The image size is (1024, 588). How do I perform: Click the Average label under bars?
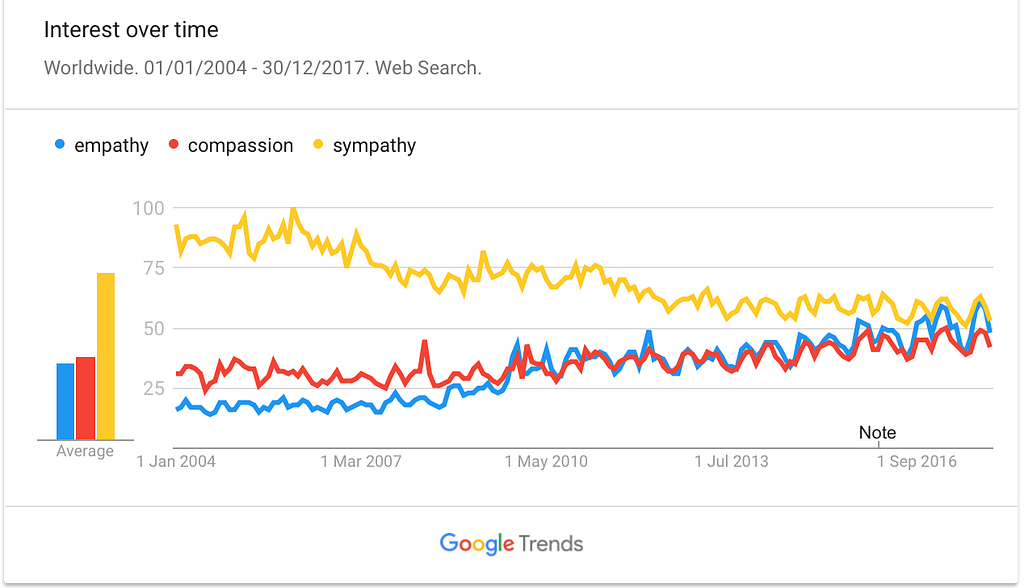(x=85, y=451)
